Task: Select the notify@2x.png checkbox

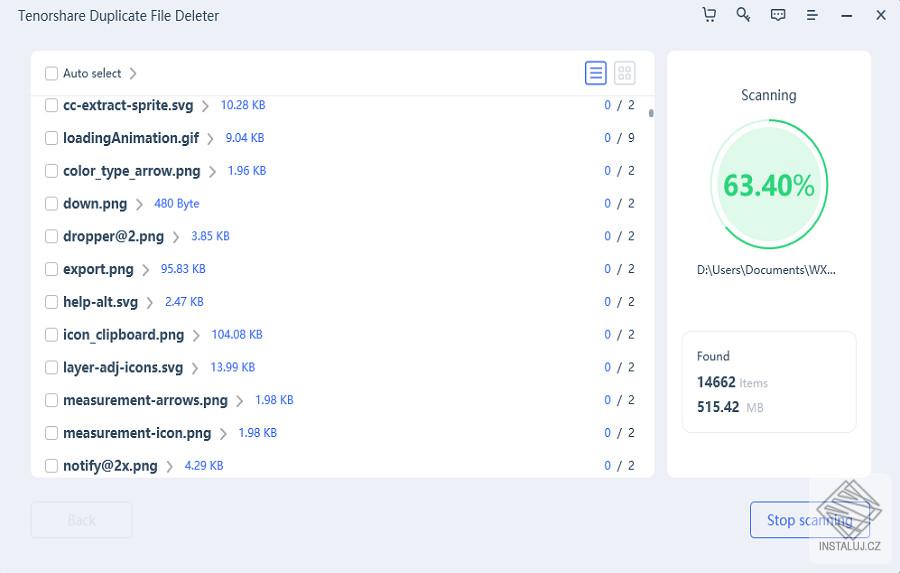Action: pyautogui.click(x=51, y=465)
